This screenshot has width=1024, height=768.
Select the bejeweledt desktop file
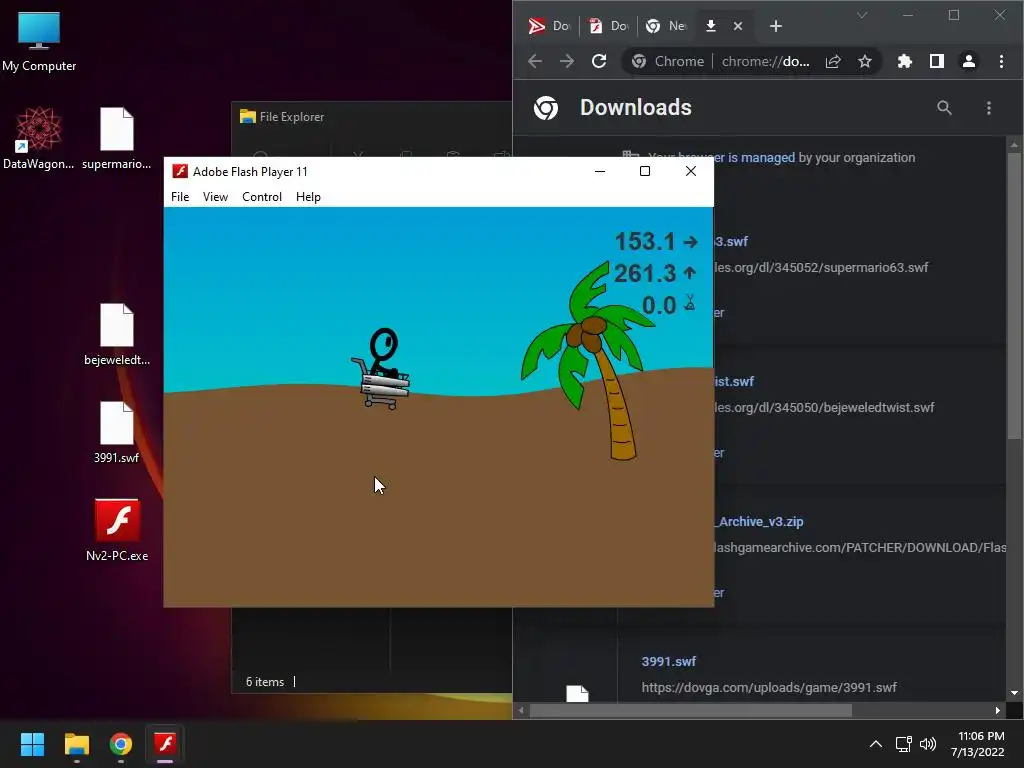(116, 334)
